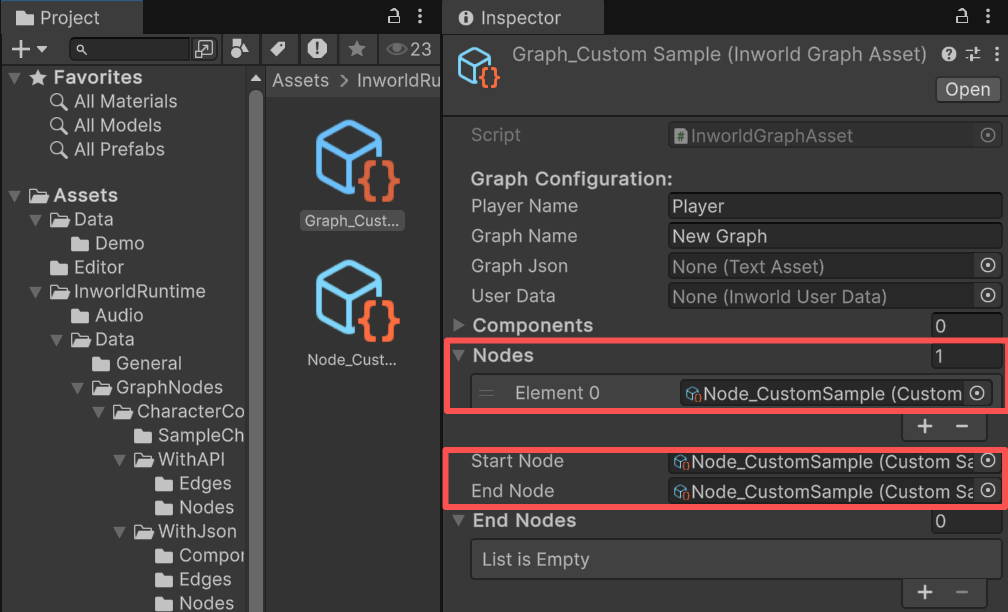Viewport: 1008px width, 612px height.
Task: Expand the Components section
Action: pyautogui.click(x=459, y=325)
